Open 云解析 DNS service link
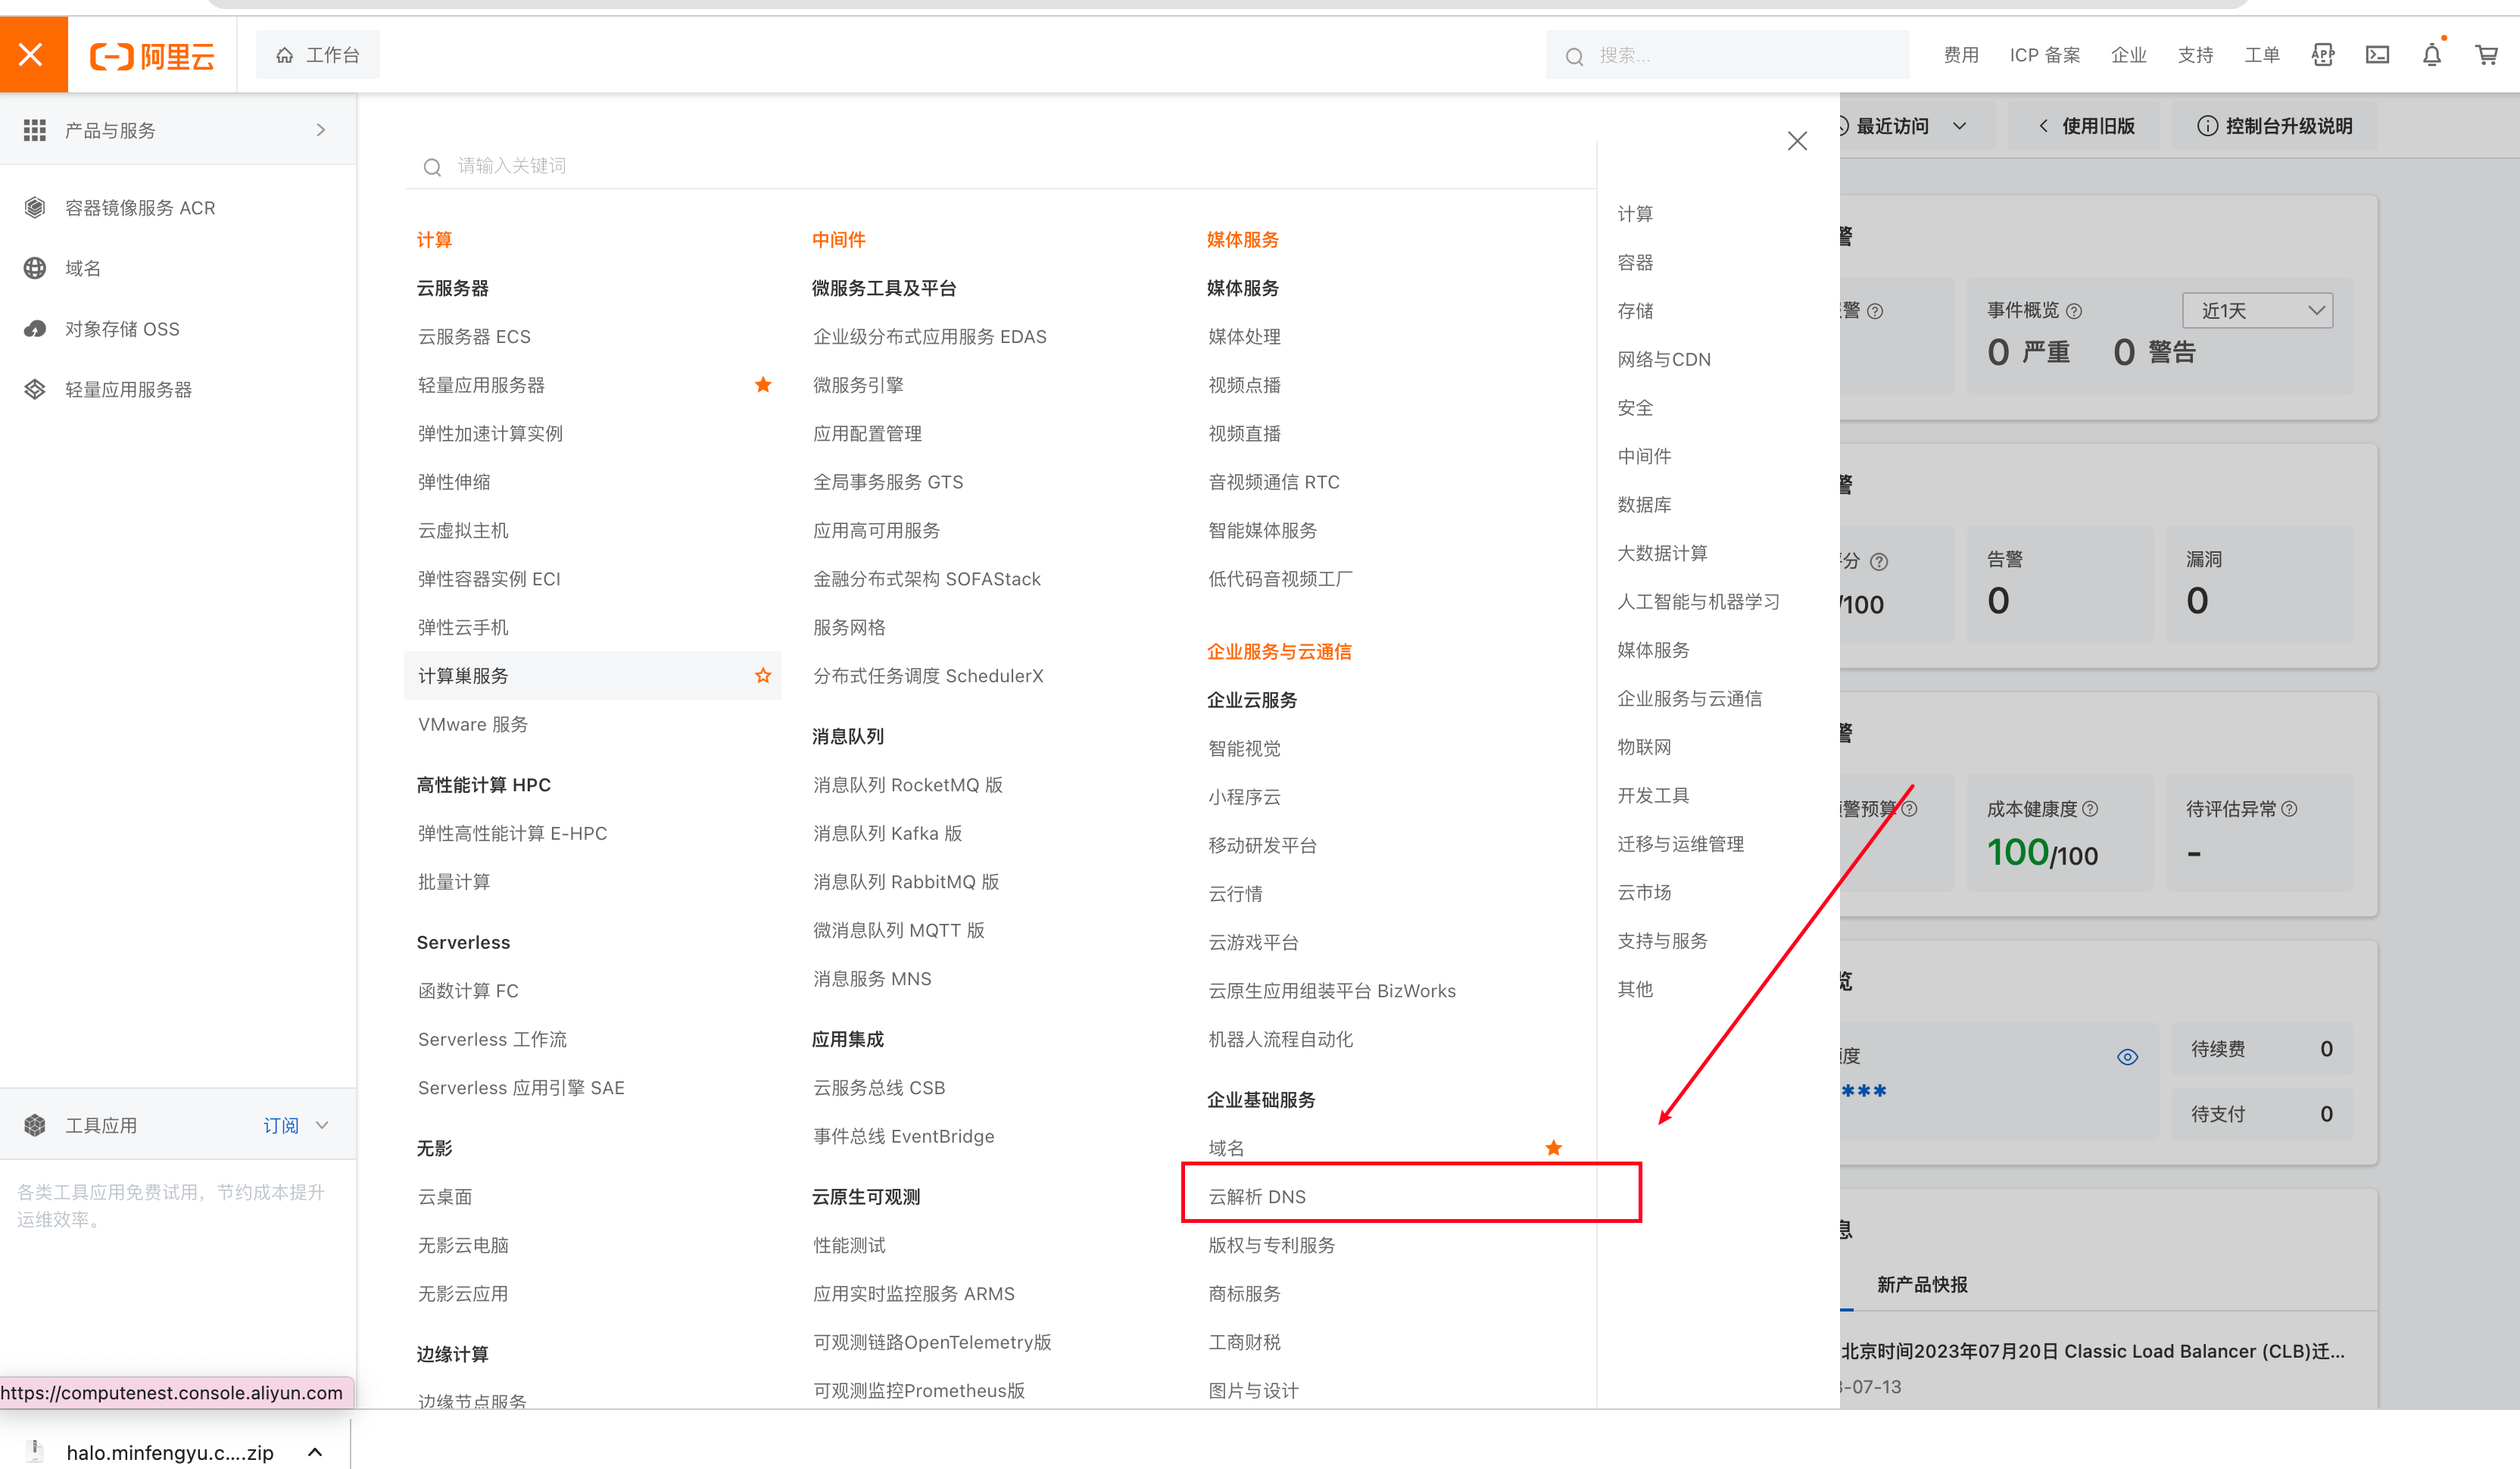This screenshot has width=2520, height=1469. [1257, 1197]
